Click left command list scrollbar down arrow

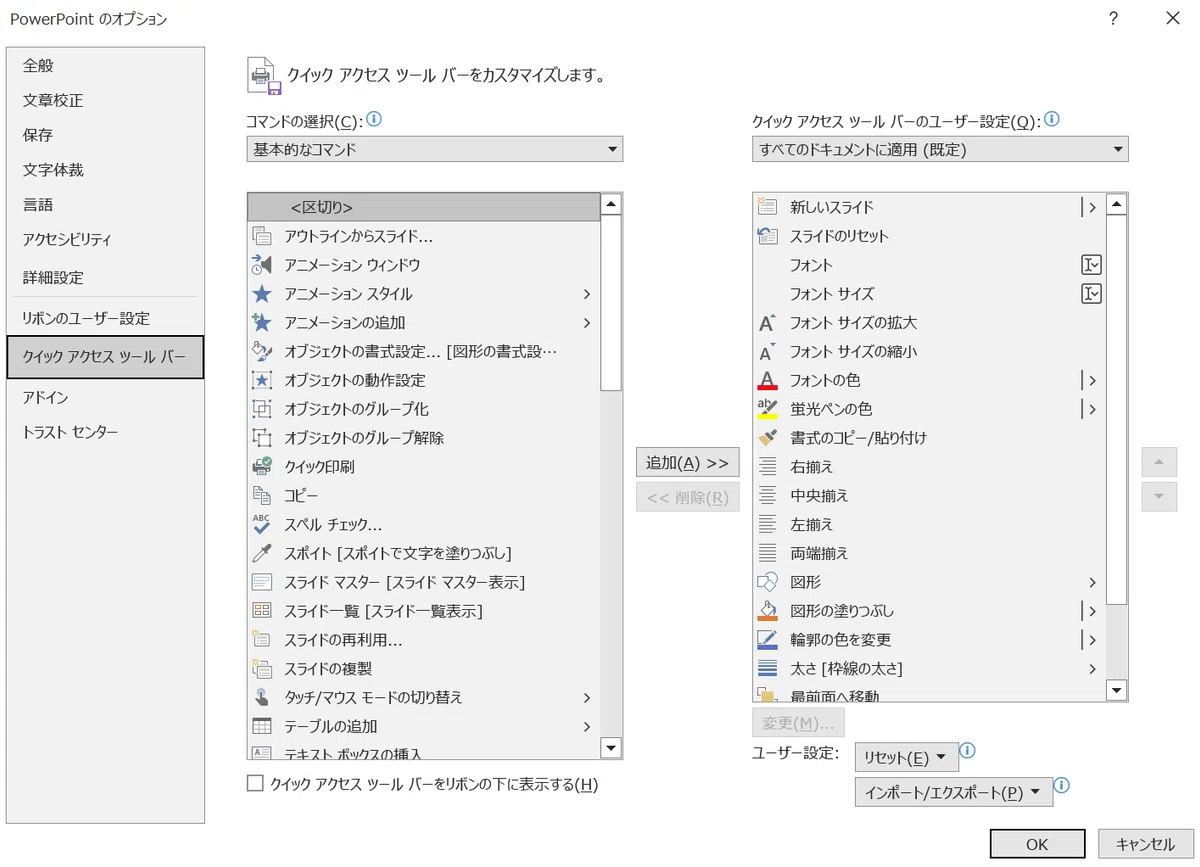[611, 747]
